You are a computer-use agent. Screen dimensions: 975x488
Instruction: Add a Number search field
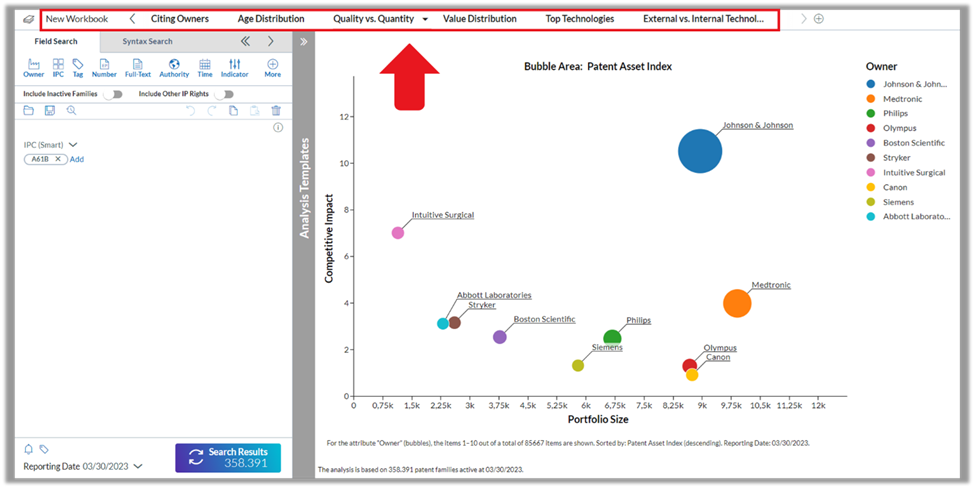[x=104, y=68]
